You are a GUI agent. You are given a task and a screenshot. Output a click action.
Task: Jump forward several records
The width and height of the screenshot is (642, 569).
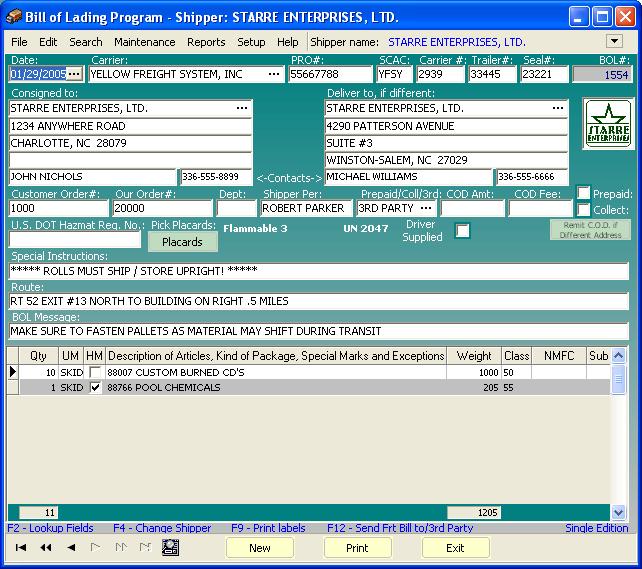121,547
